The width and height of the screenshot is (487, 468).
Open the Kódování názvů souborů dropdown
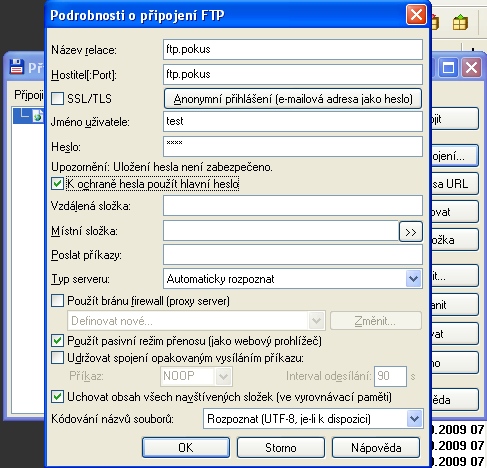pyautogui.click(x=414, y=419)
